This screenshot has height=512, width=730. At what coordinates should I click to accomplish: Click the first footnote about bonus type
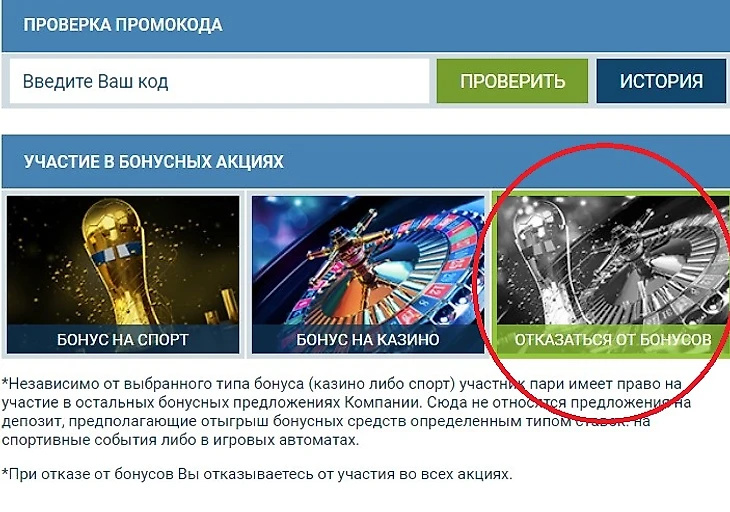point(346,412)
